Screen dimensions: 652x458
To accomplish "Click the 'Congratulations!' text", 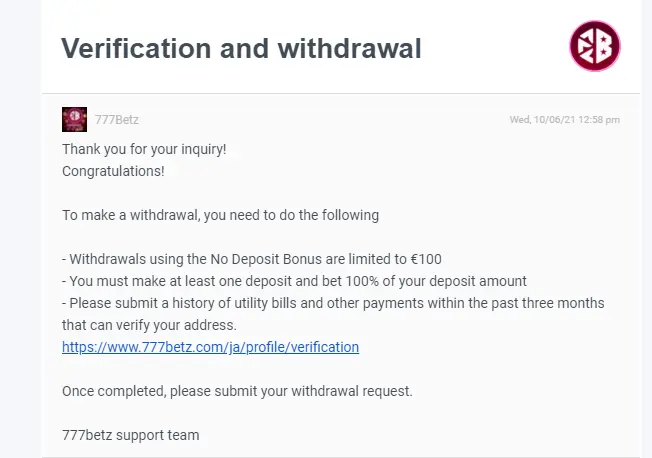I will (x=113, y=171).
